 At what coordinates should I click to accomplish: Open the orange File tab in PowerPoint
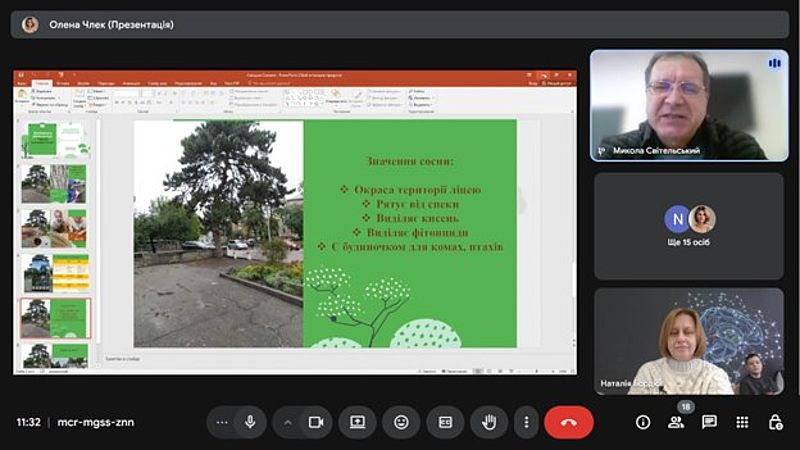pyautogui.click(x=21, y=83)
